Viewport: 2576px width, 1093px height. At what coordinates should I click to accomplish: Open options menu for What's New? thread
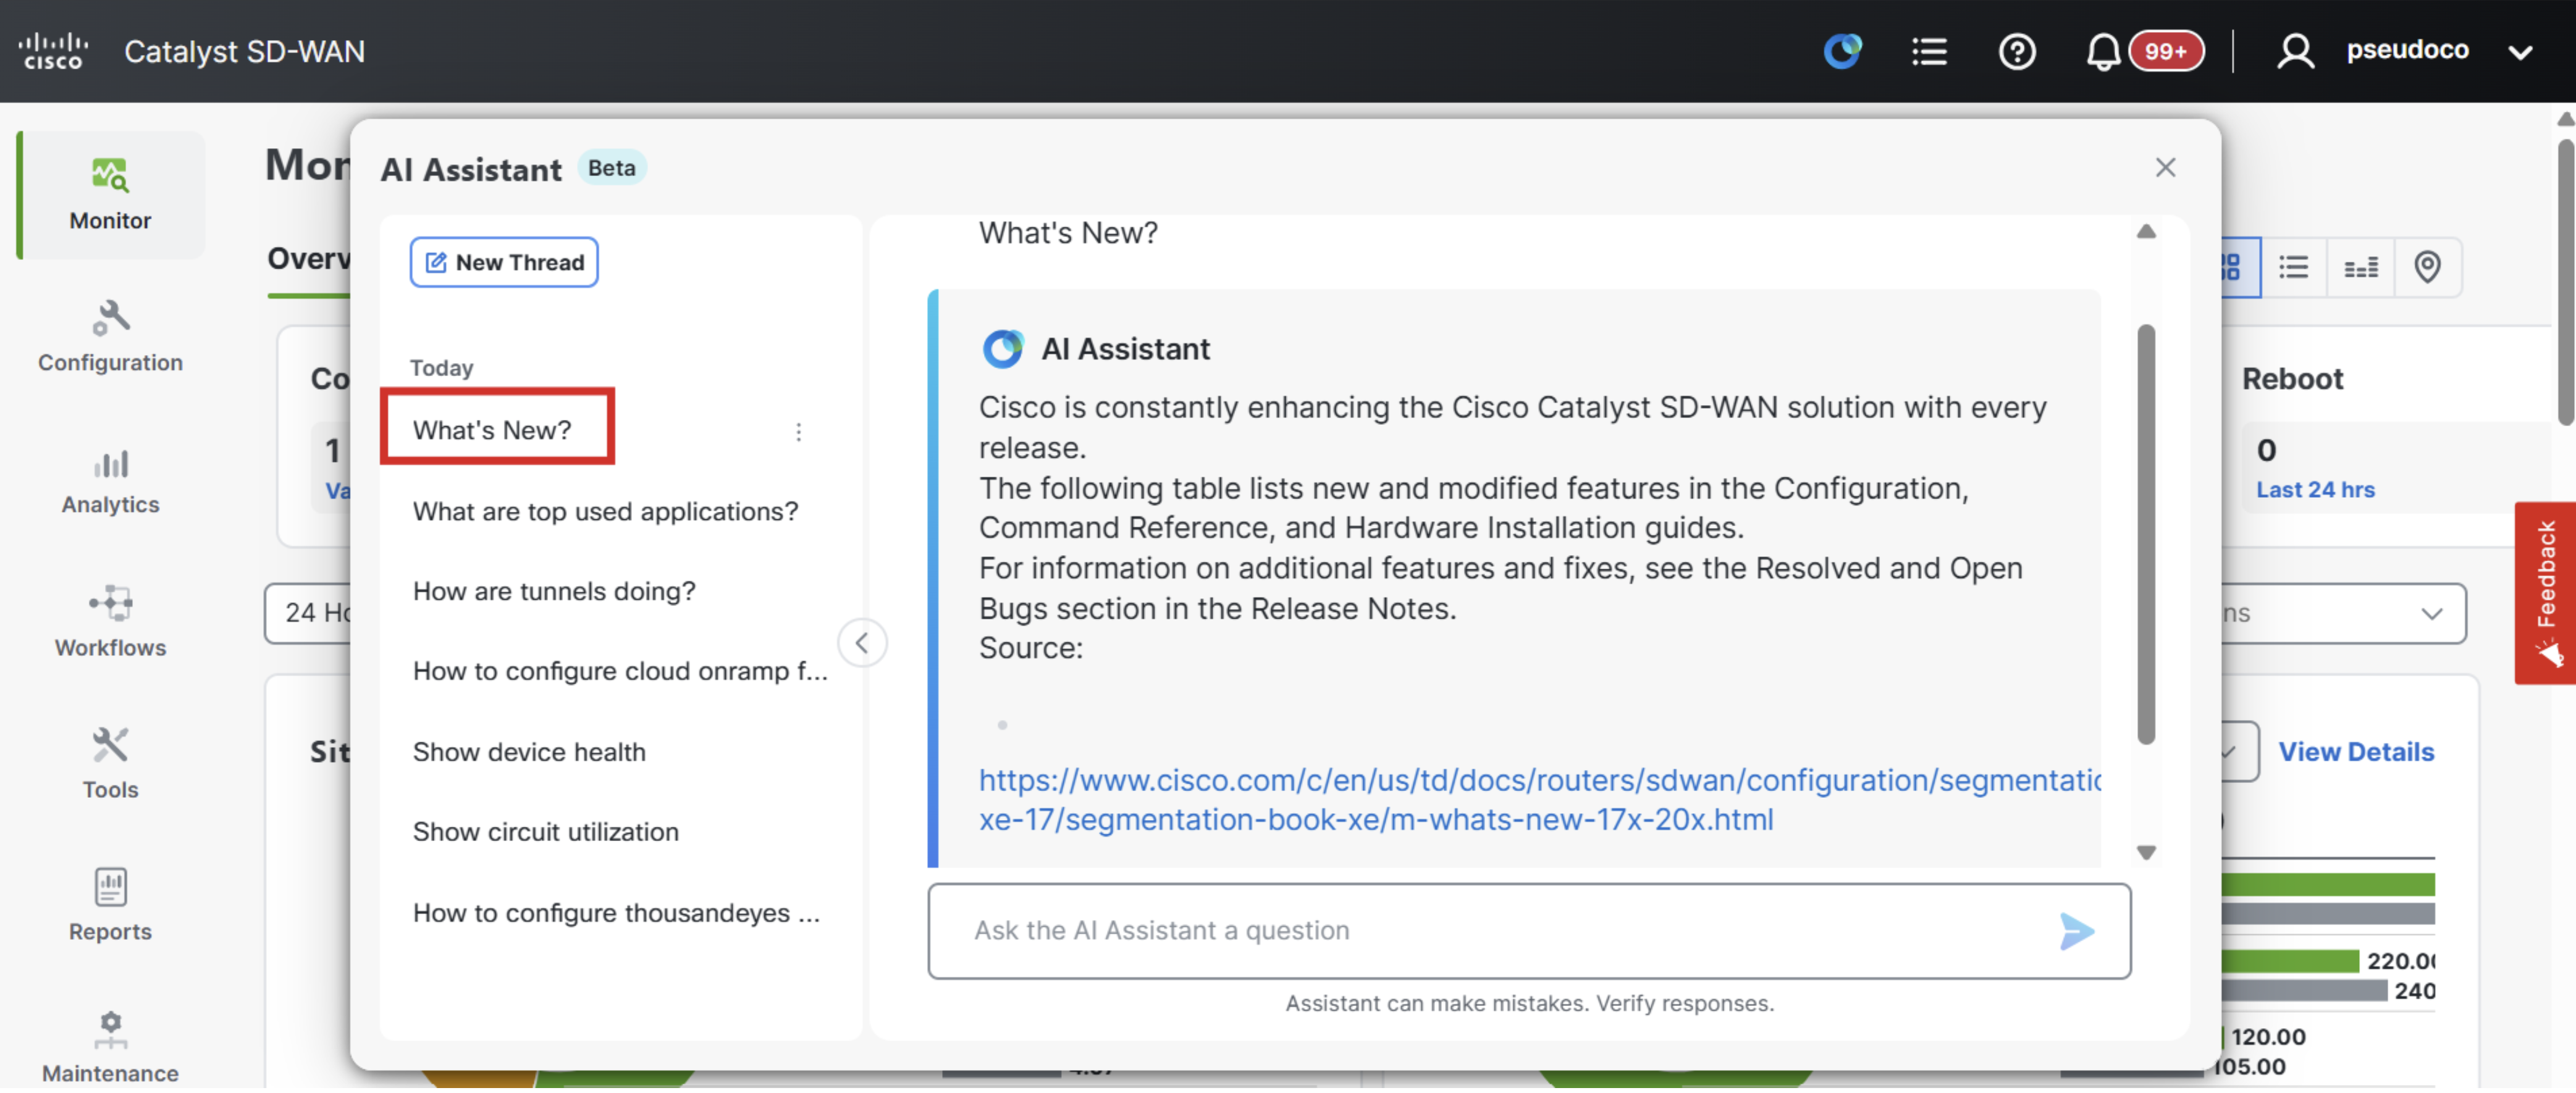point(798,432)
